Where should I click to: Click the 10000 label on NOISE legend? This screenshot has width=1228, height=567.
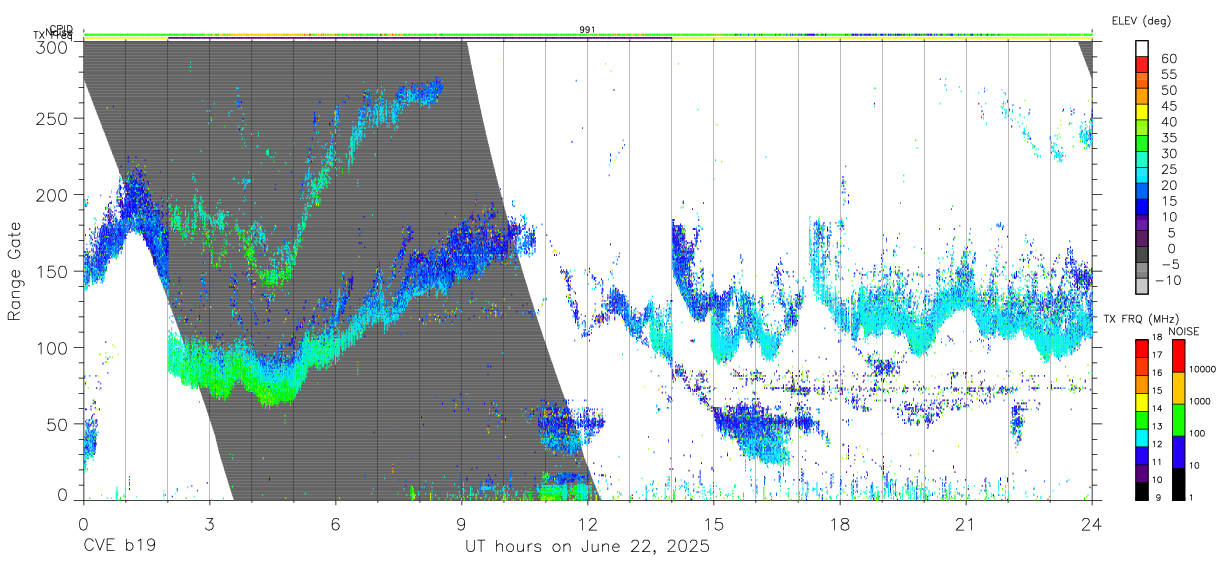(x=1204, y=370)
